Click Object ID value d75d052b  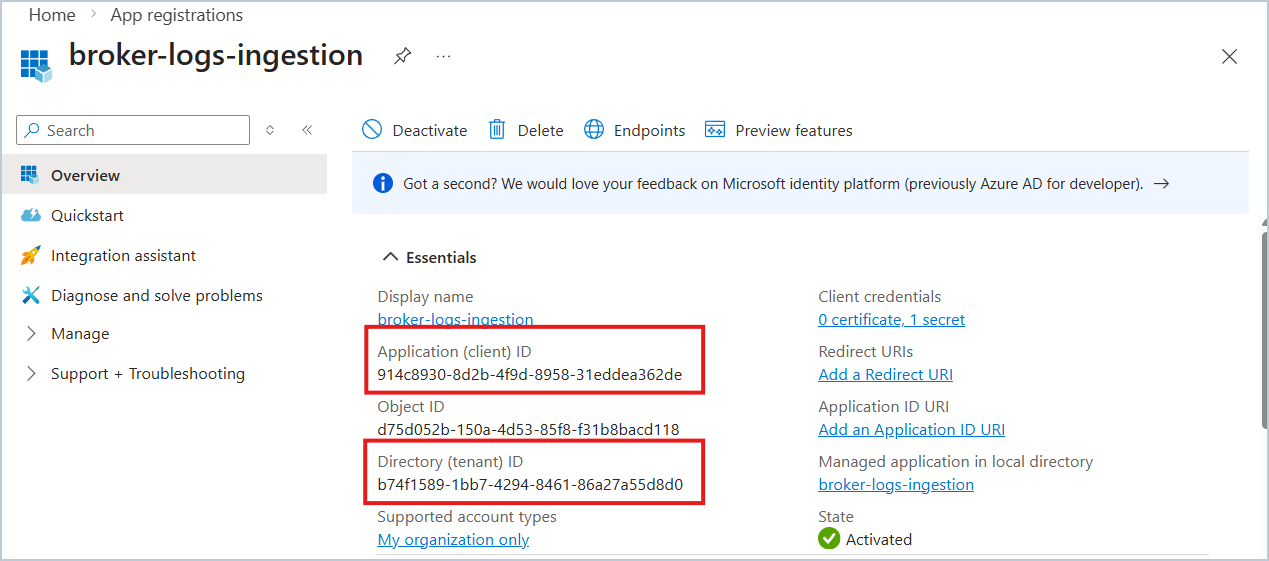[528, 430]
